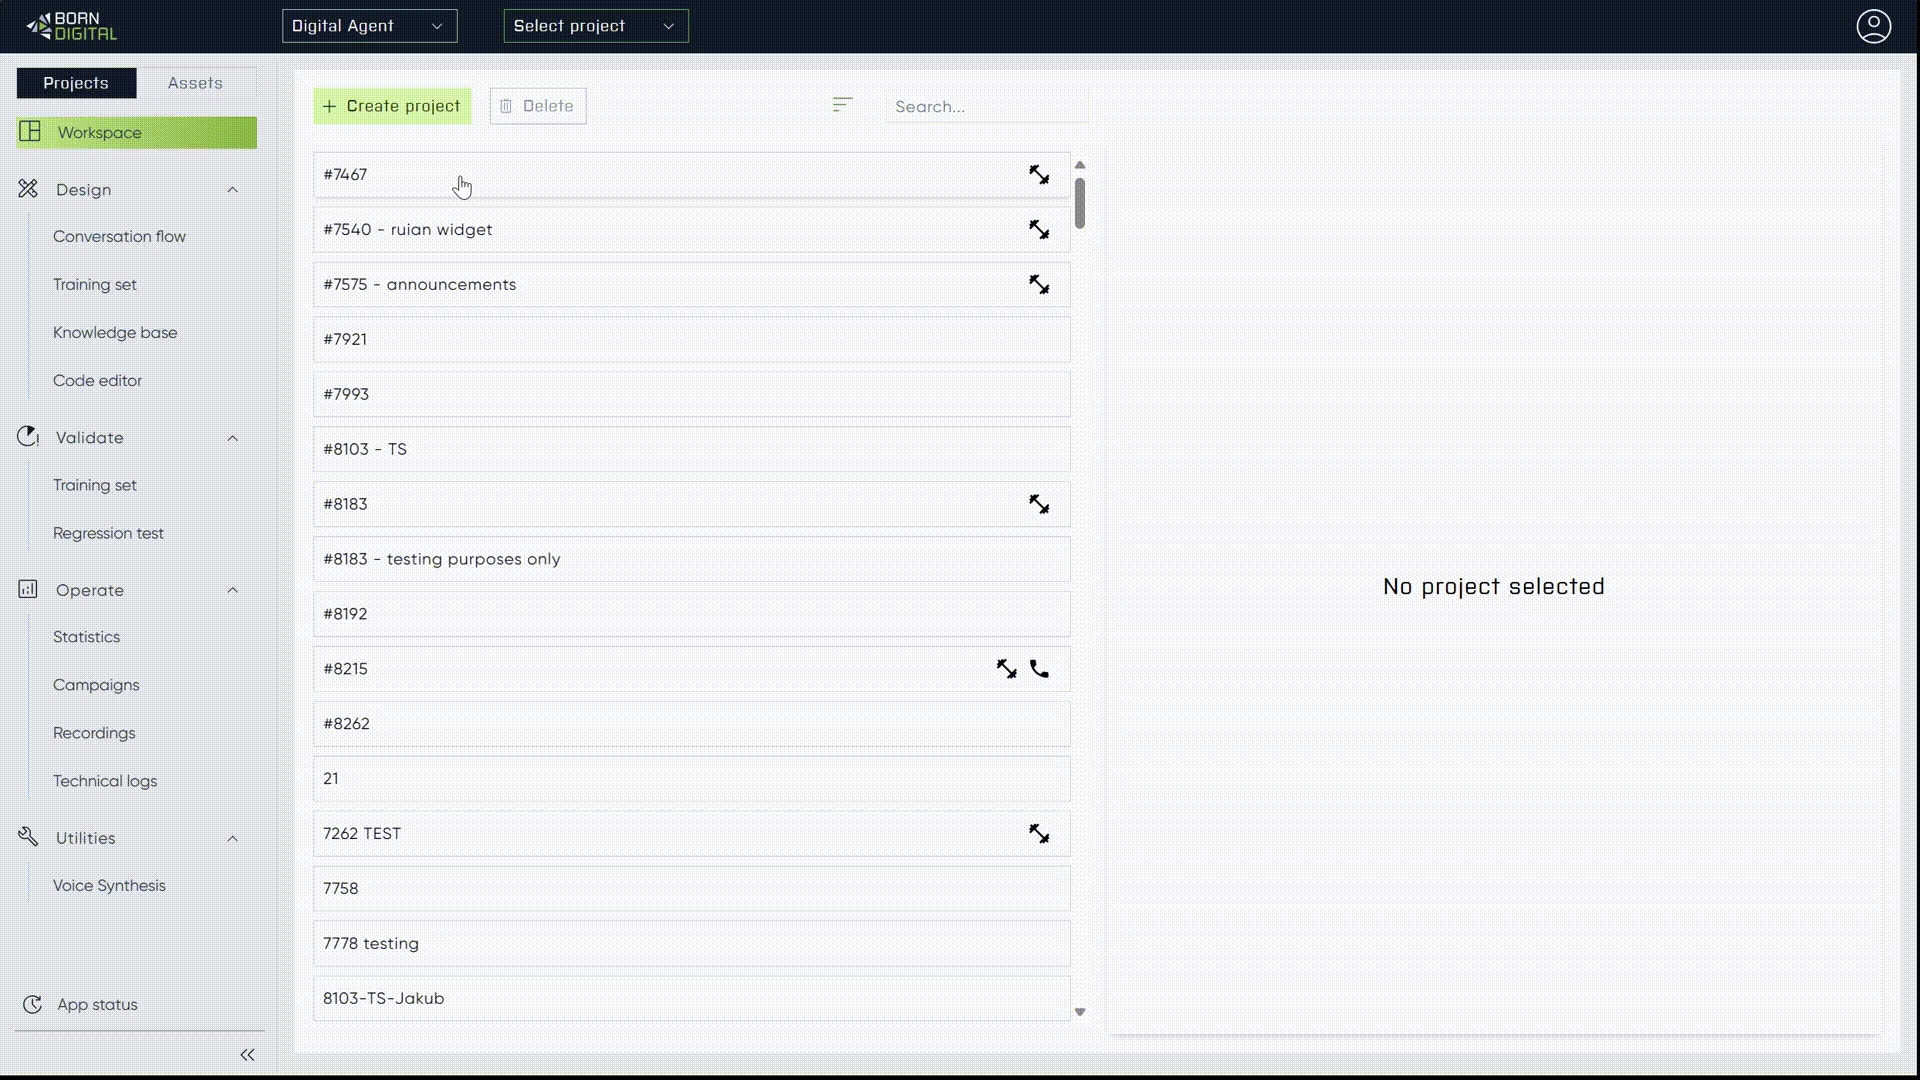Screen dimensions: 1920x1080
Task: Open the Voice Synthesis link
Action: click(109, 886)
